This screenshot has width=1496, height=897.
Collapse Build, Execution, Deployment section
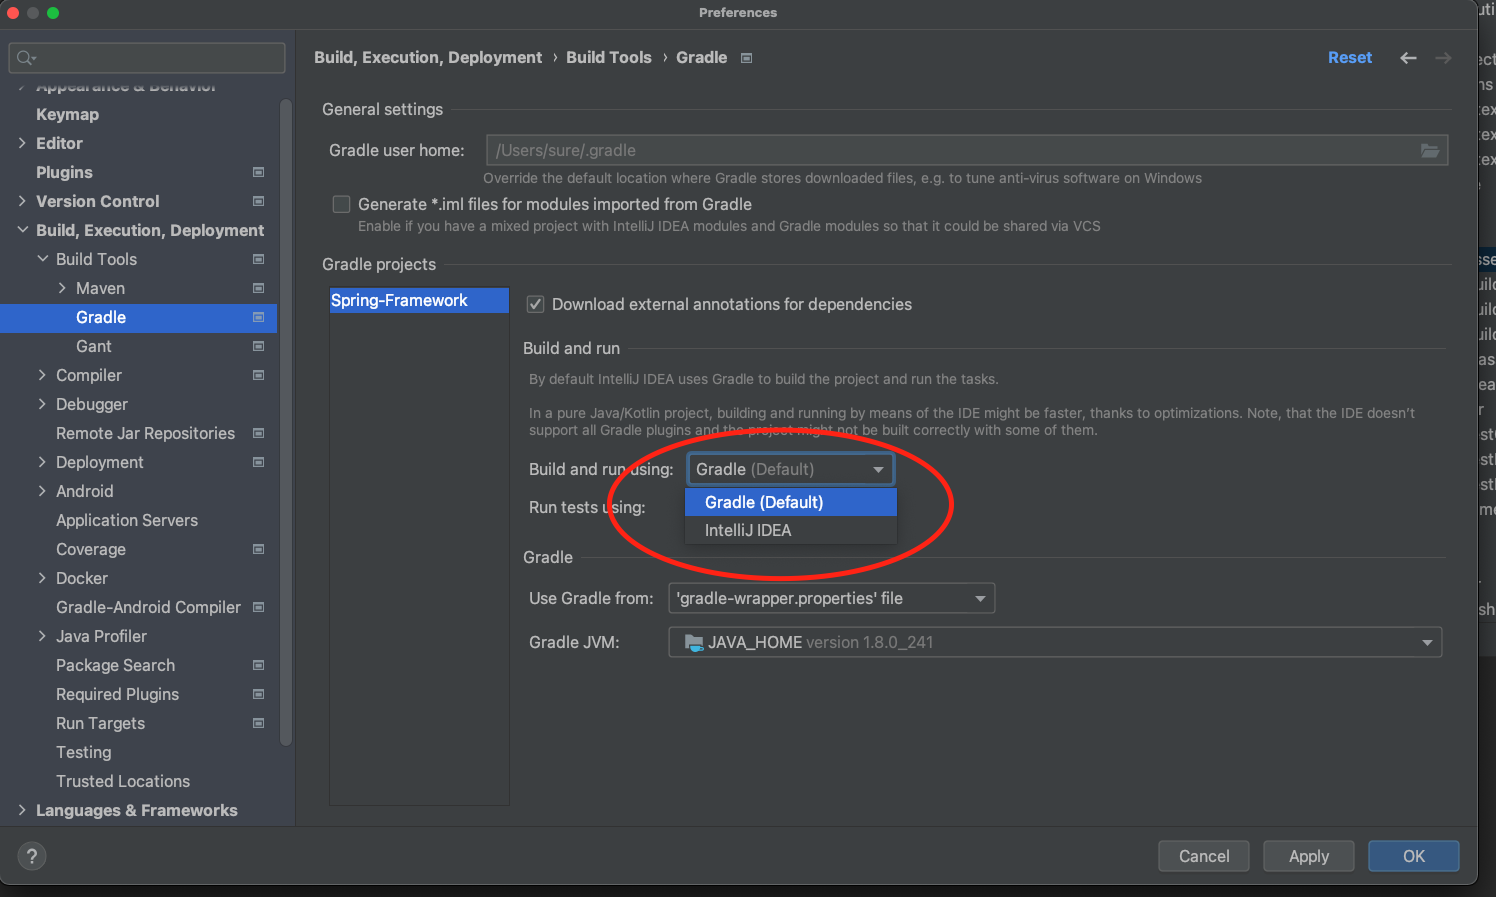pos(22,230)
